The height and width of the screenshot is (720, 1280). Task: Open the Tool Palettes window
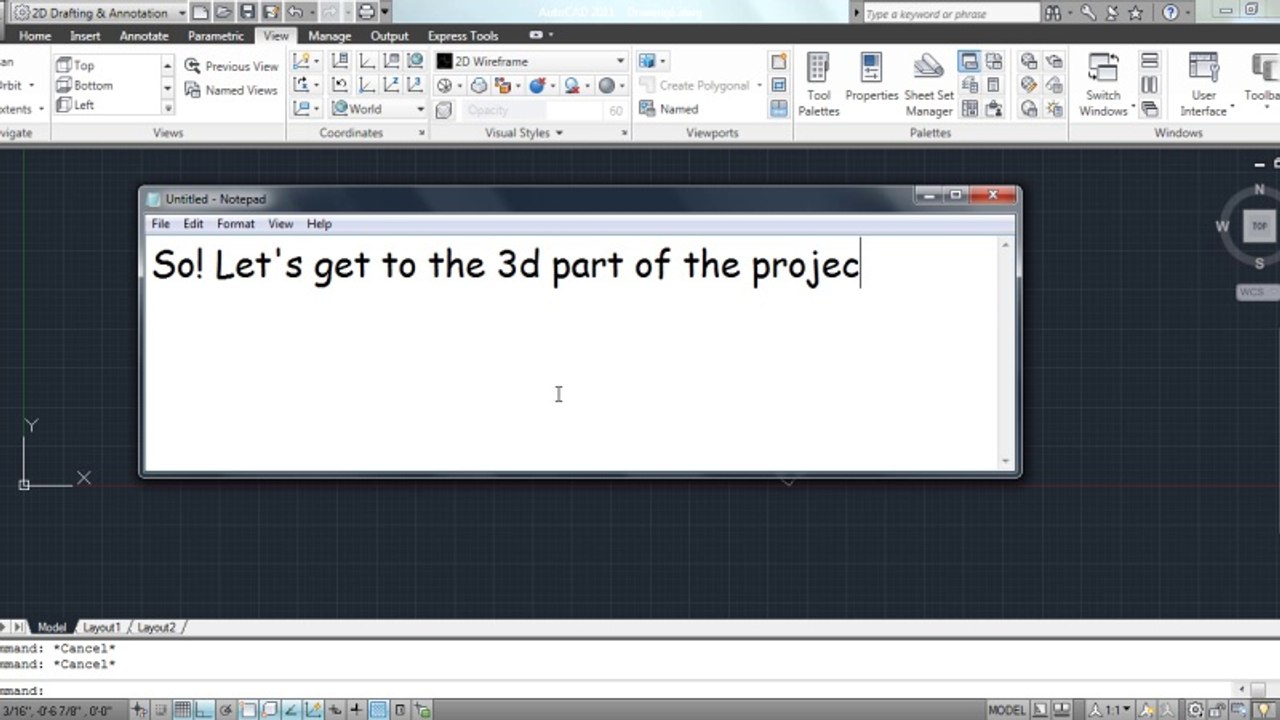tap(819, 85)
